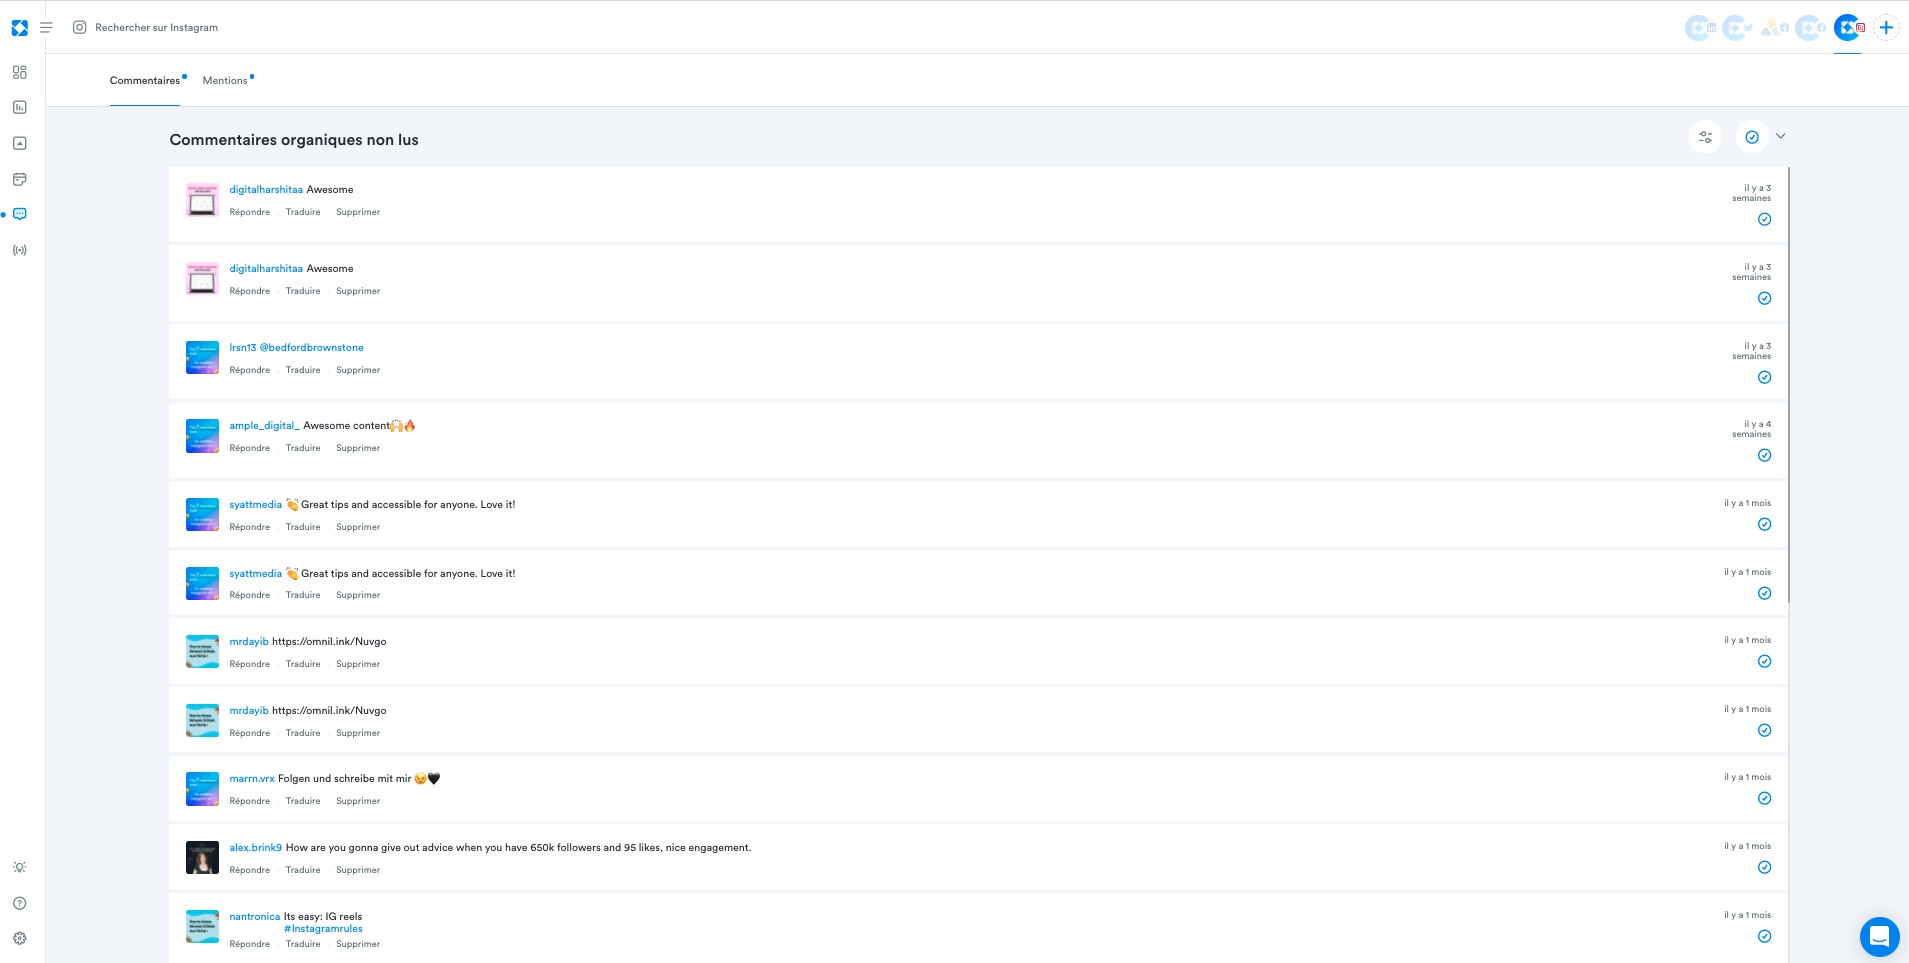Open the #Instagramrules hashtag link
The height and width of the screenshot is (963, 1909).
pyautogui.click(x=324, y=928)
